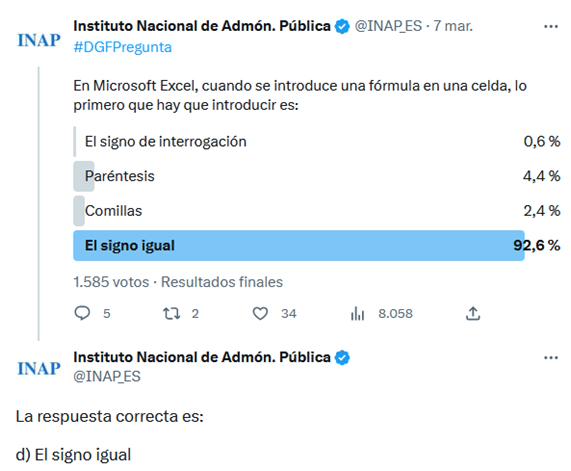Click the retweet arrows icon
This screenshot has height=471, width=571.
[171, 313]
